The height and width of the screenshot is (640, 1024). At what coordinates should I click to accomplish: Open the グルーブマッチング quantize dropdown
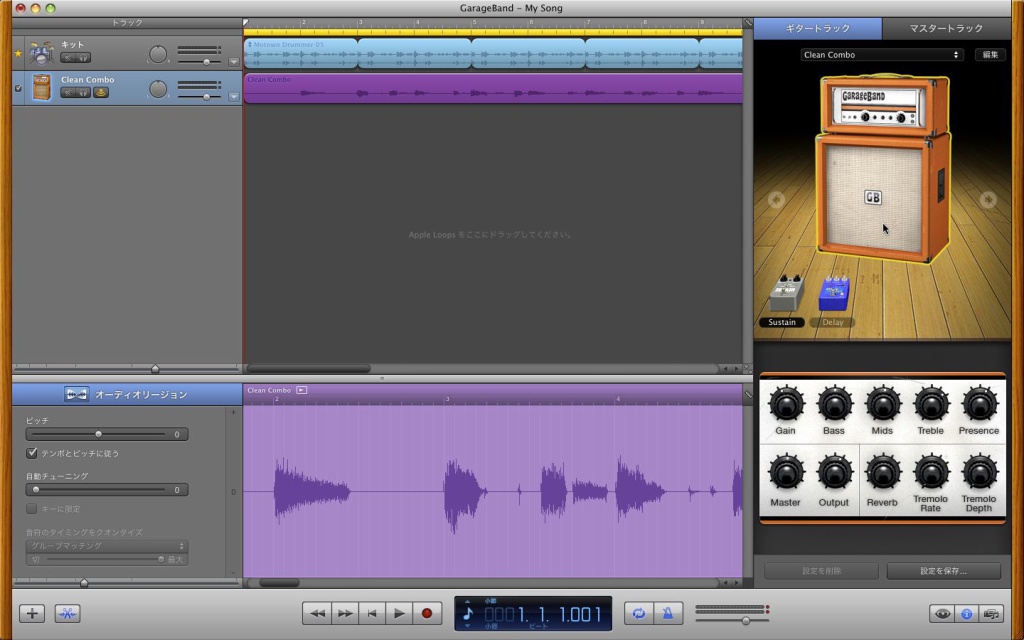pos(107,546)
